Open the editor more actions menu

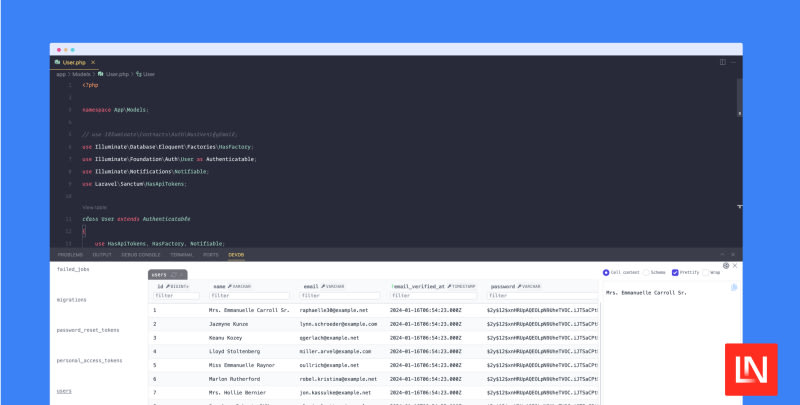(x=734, y=62)
